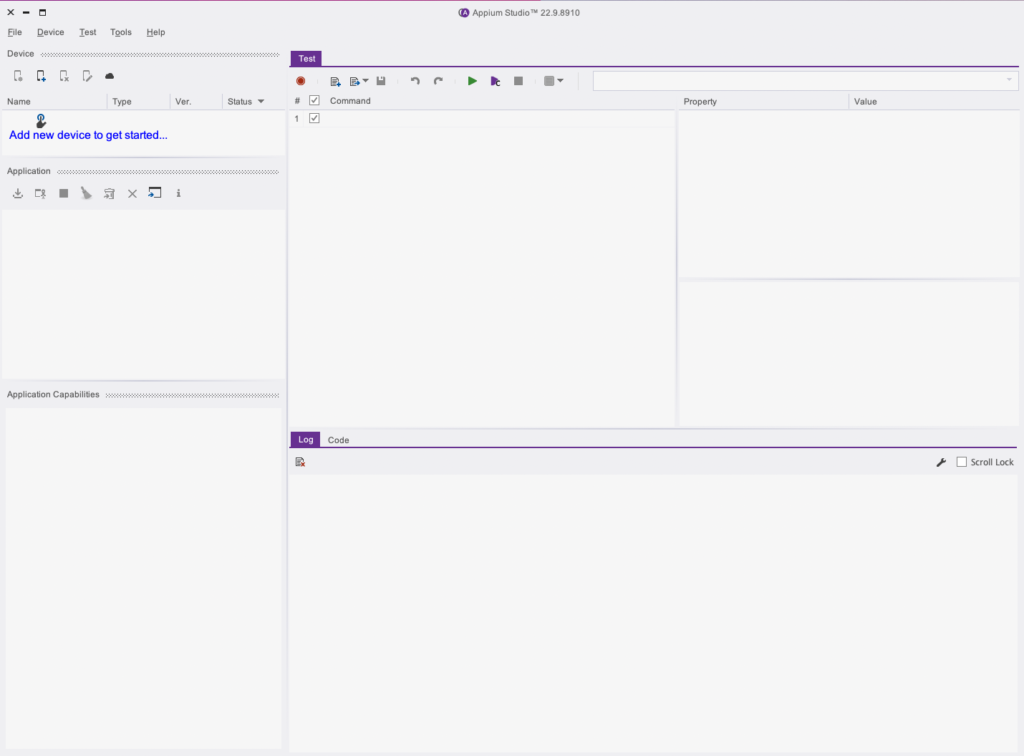Open the import test dropdown arrow
Screen dimensions: 1024x756
(x=365, y=81)
